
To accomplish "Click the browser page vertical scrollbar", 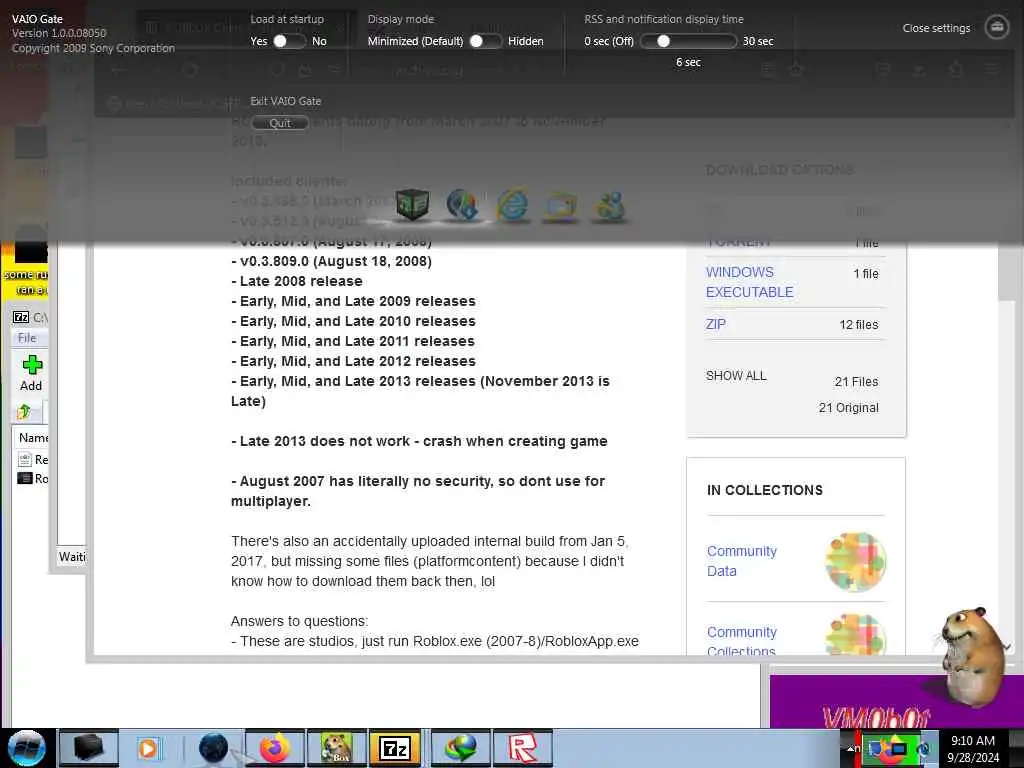I will 1006,274.
